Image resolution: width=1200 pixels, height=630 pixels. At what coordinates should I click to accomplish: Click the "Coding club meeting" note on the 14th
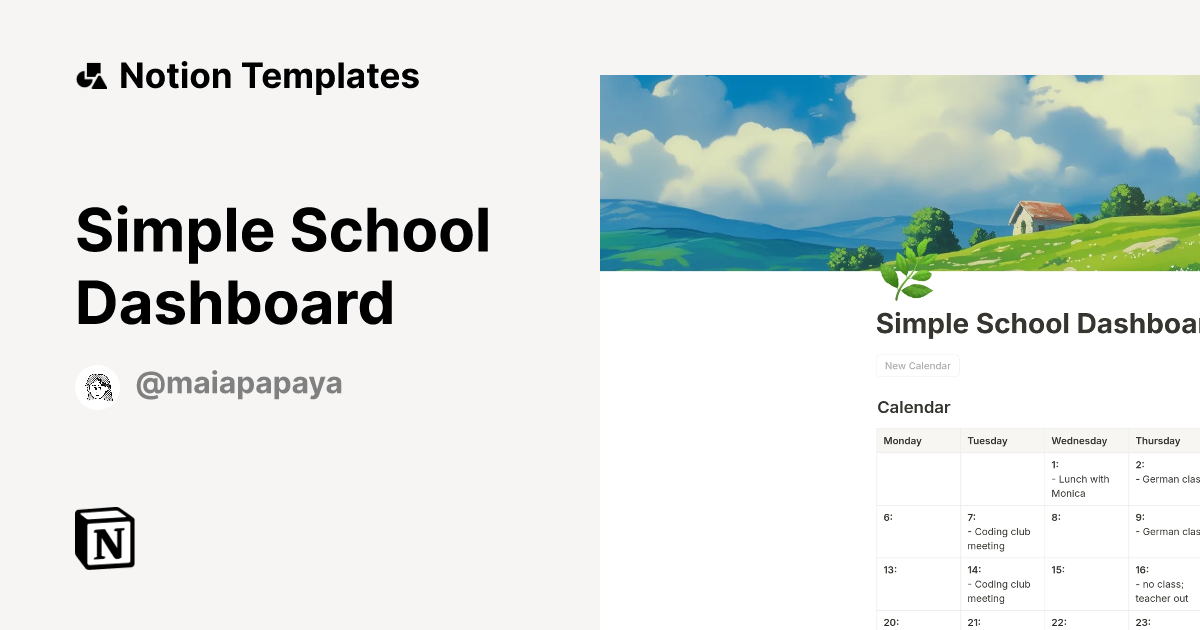click(x=997, y=591)
